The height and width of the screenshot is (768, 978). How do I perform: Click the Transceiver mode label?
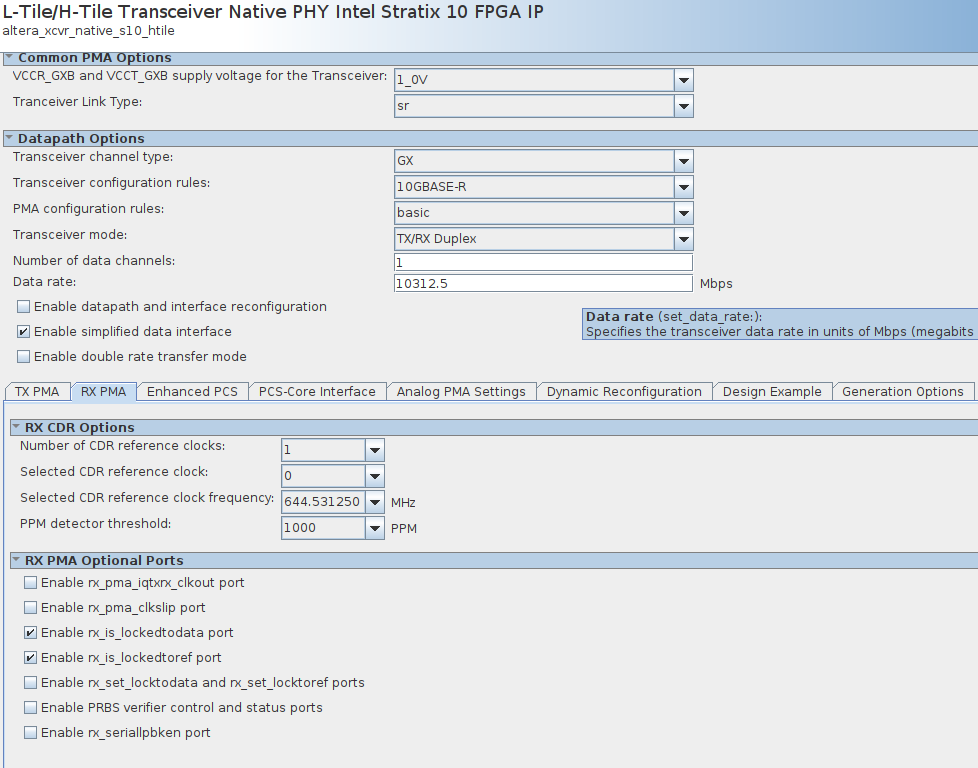[70, 235]
